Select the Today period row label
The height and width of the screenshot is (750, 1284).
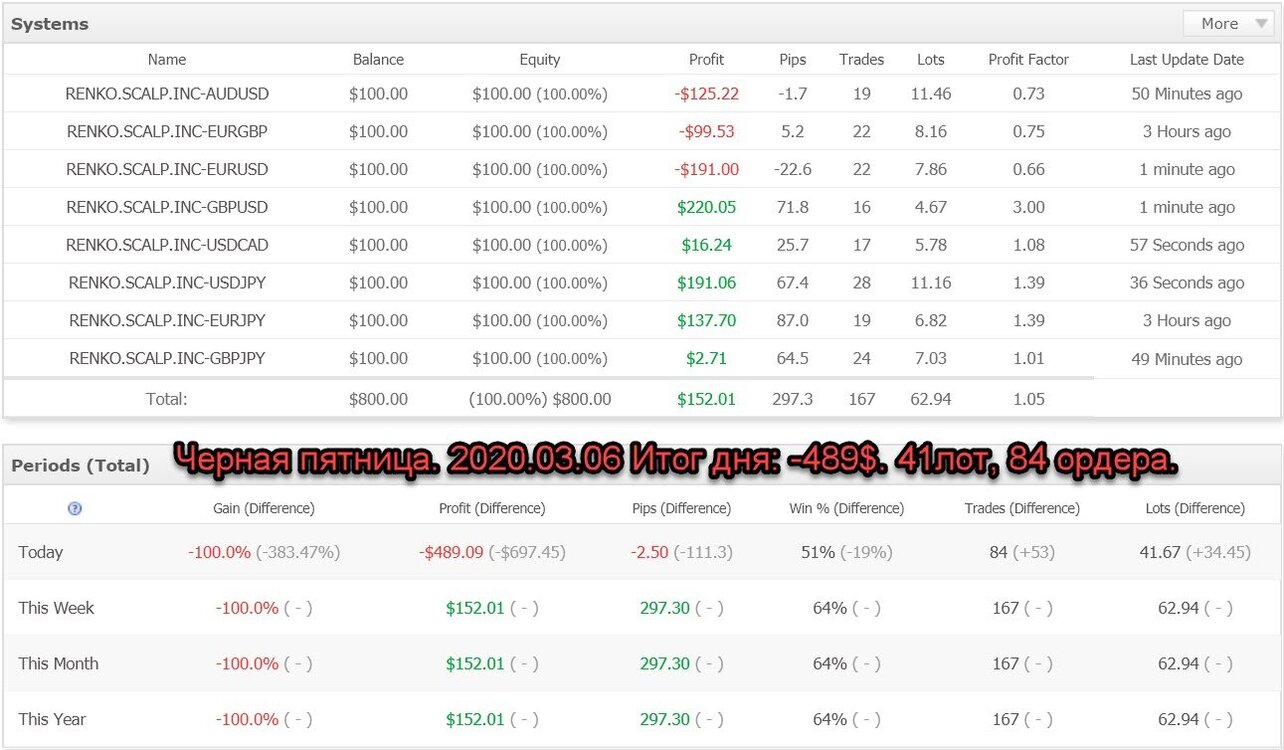coord(40,552)
